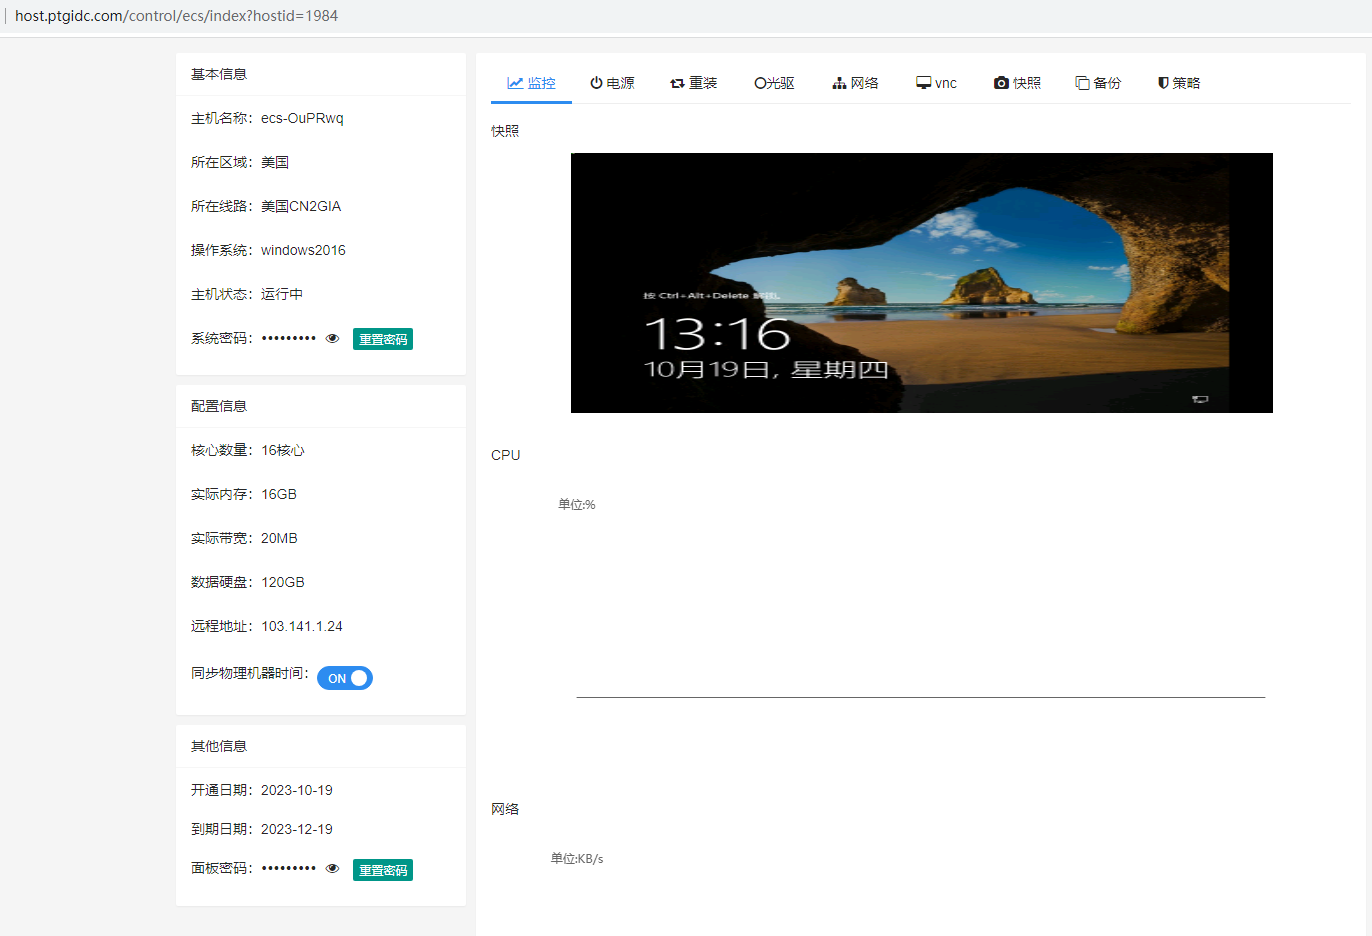
Task: Click the VNC monitor icon
Action: (x=923, y=83)
